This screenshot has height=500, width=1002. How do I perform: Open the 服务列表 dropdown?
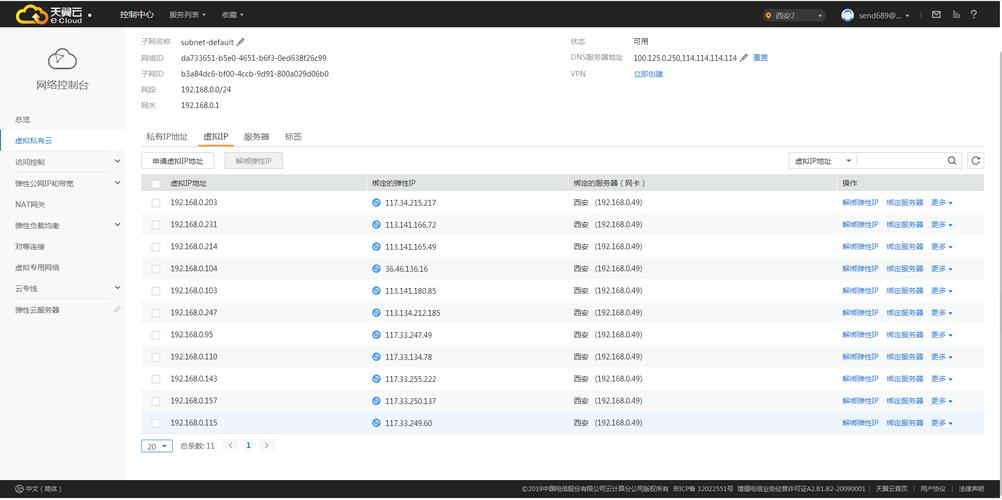click(188, 15)
